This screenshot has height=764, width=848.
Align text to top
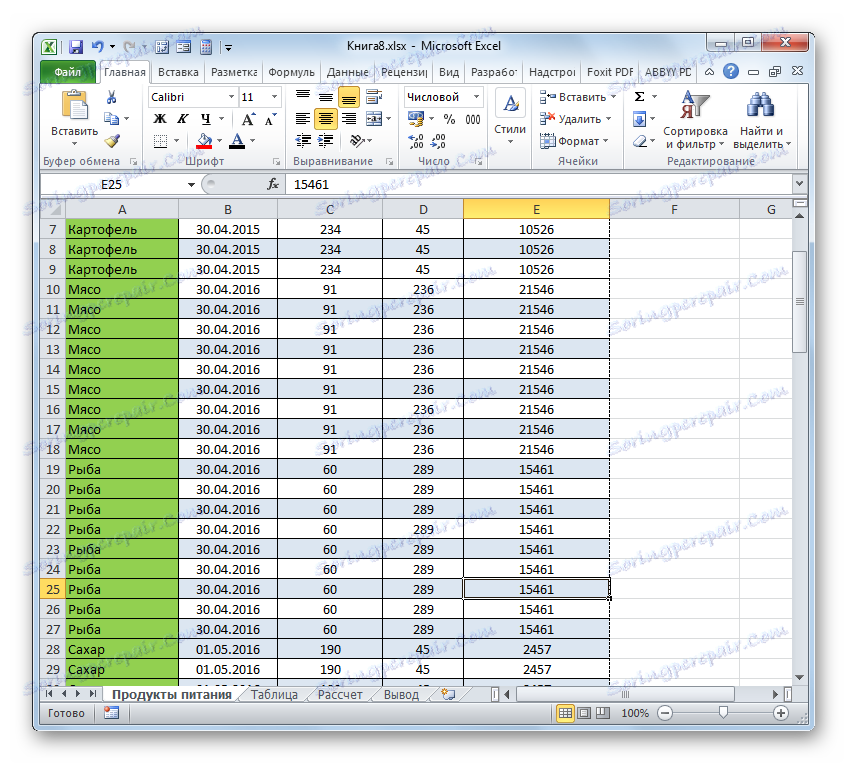click(x=303, y=97)
